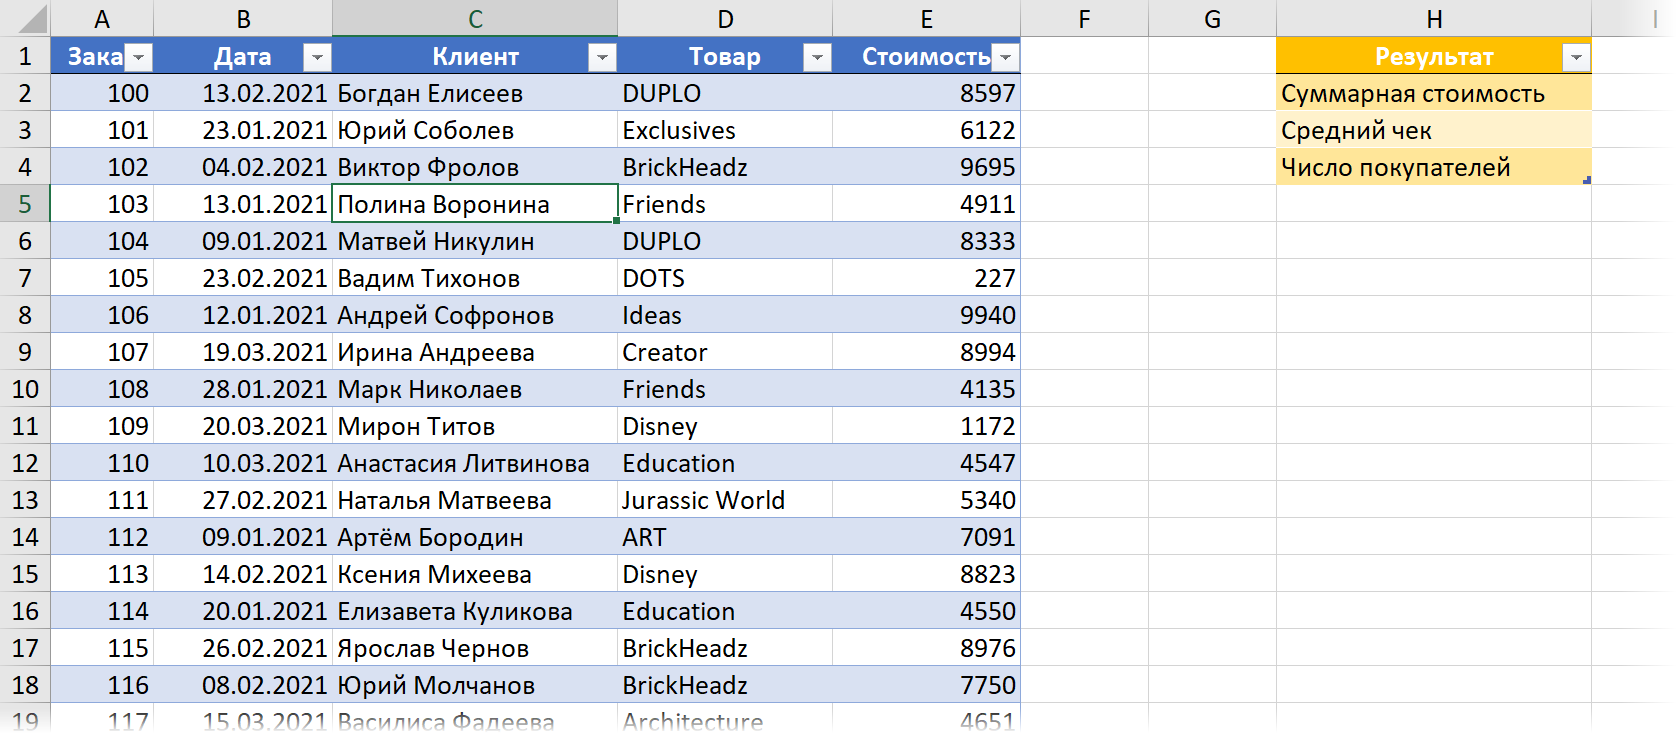Screen dimensions: 1676x733
Task: Select client cell Наталья Матвеева
Action: pos(475,500)
